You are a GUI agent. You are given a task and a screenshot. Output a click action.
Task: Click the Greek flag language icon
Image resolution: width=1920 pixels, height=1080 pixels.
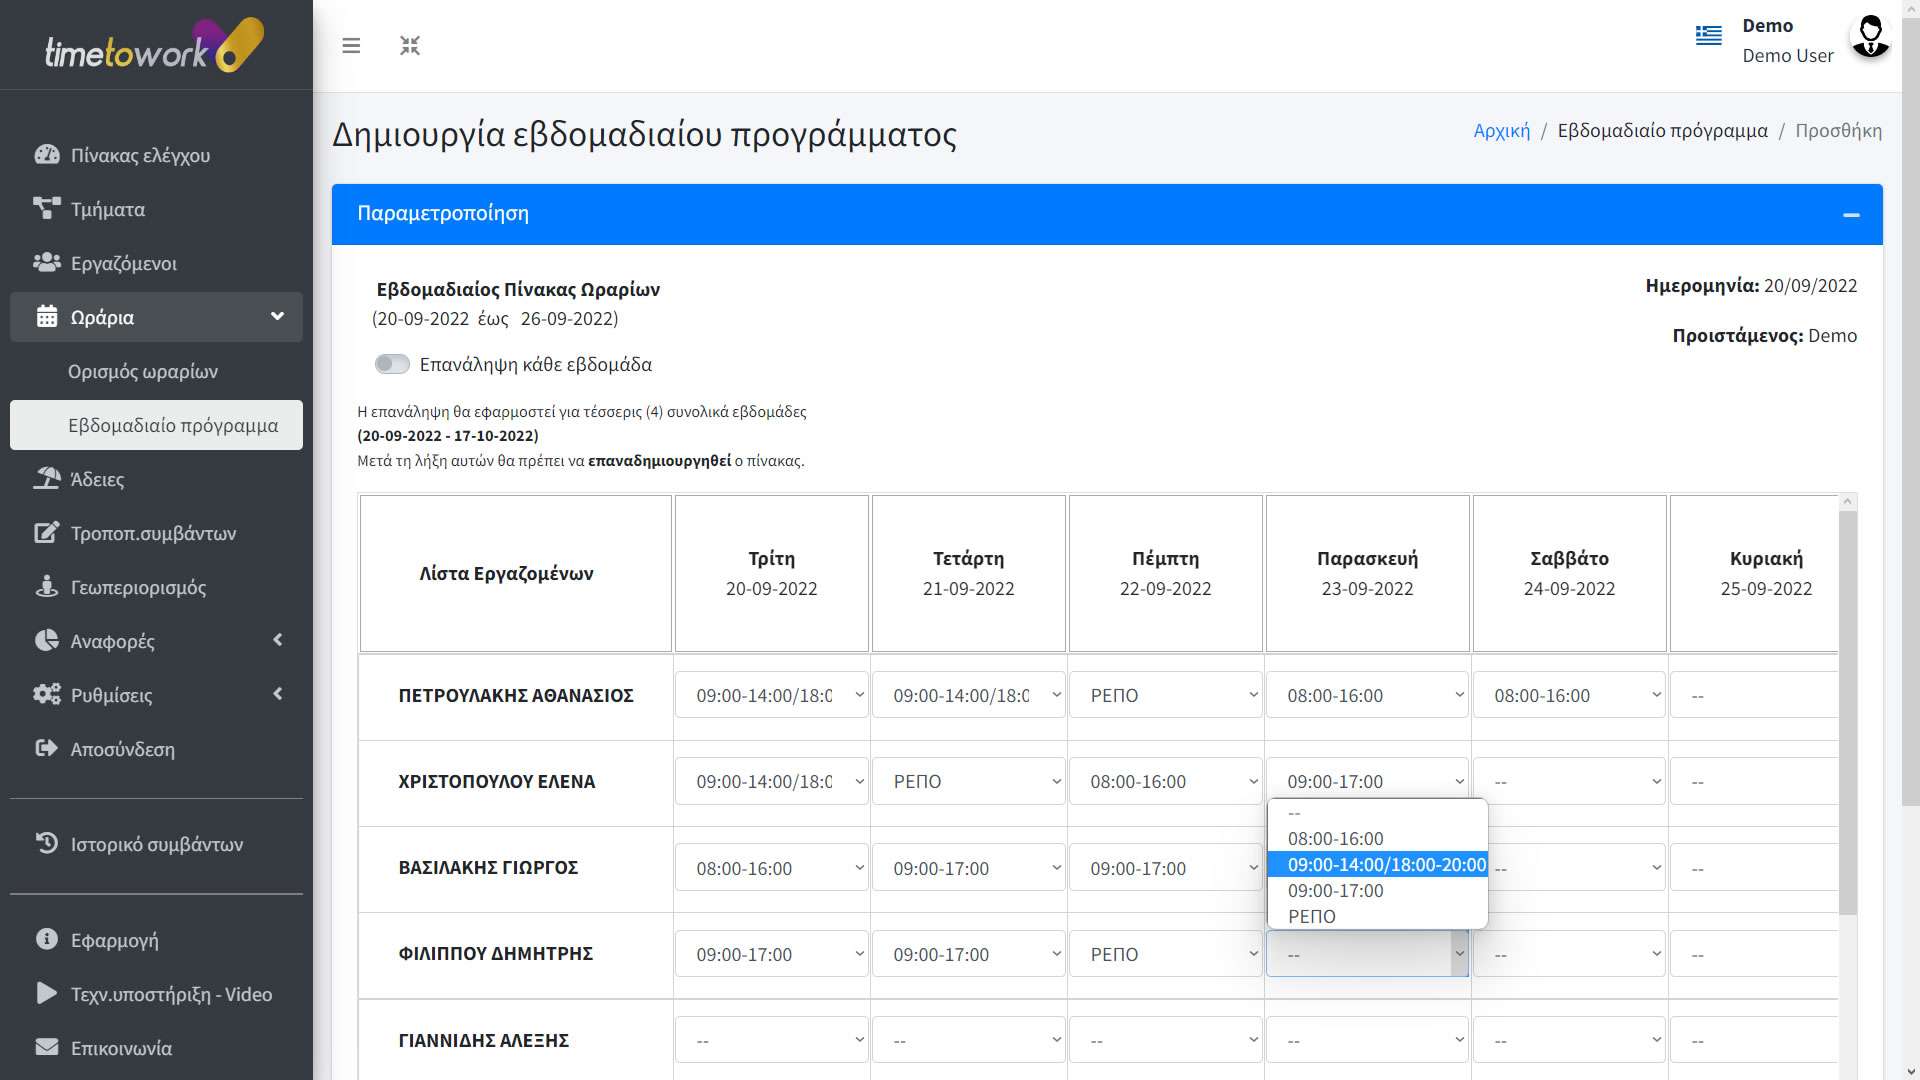tap(1708, 35)
